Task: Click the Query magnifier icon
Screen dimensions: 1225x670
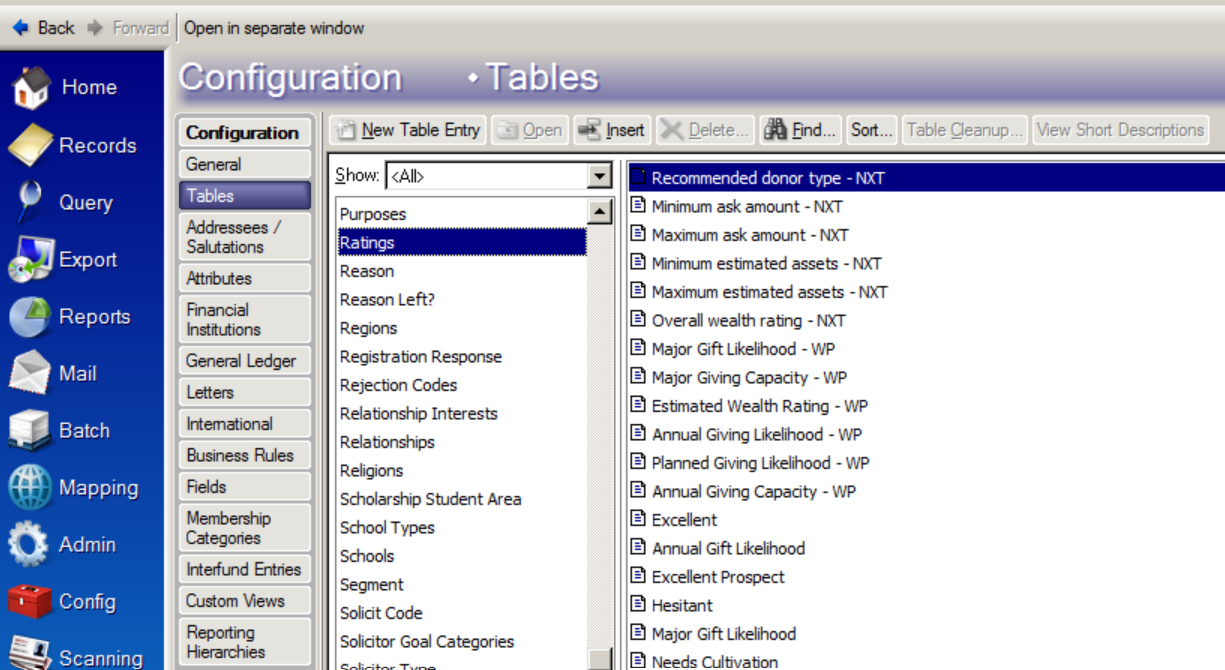Action: point(30,202)
